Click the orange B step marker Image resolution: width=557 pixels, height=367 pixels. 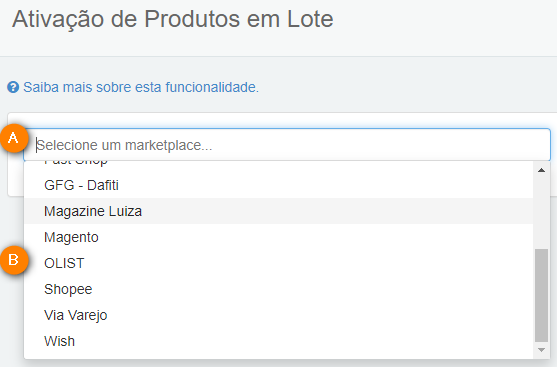tap(14, 260)
